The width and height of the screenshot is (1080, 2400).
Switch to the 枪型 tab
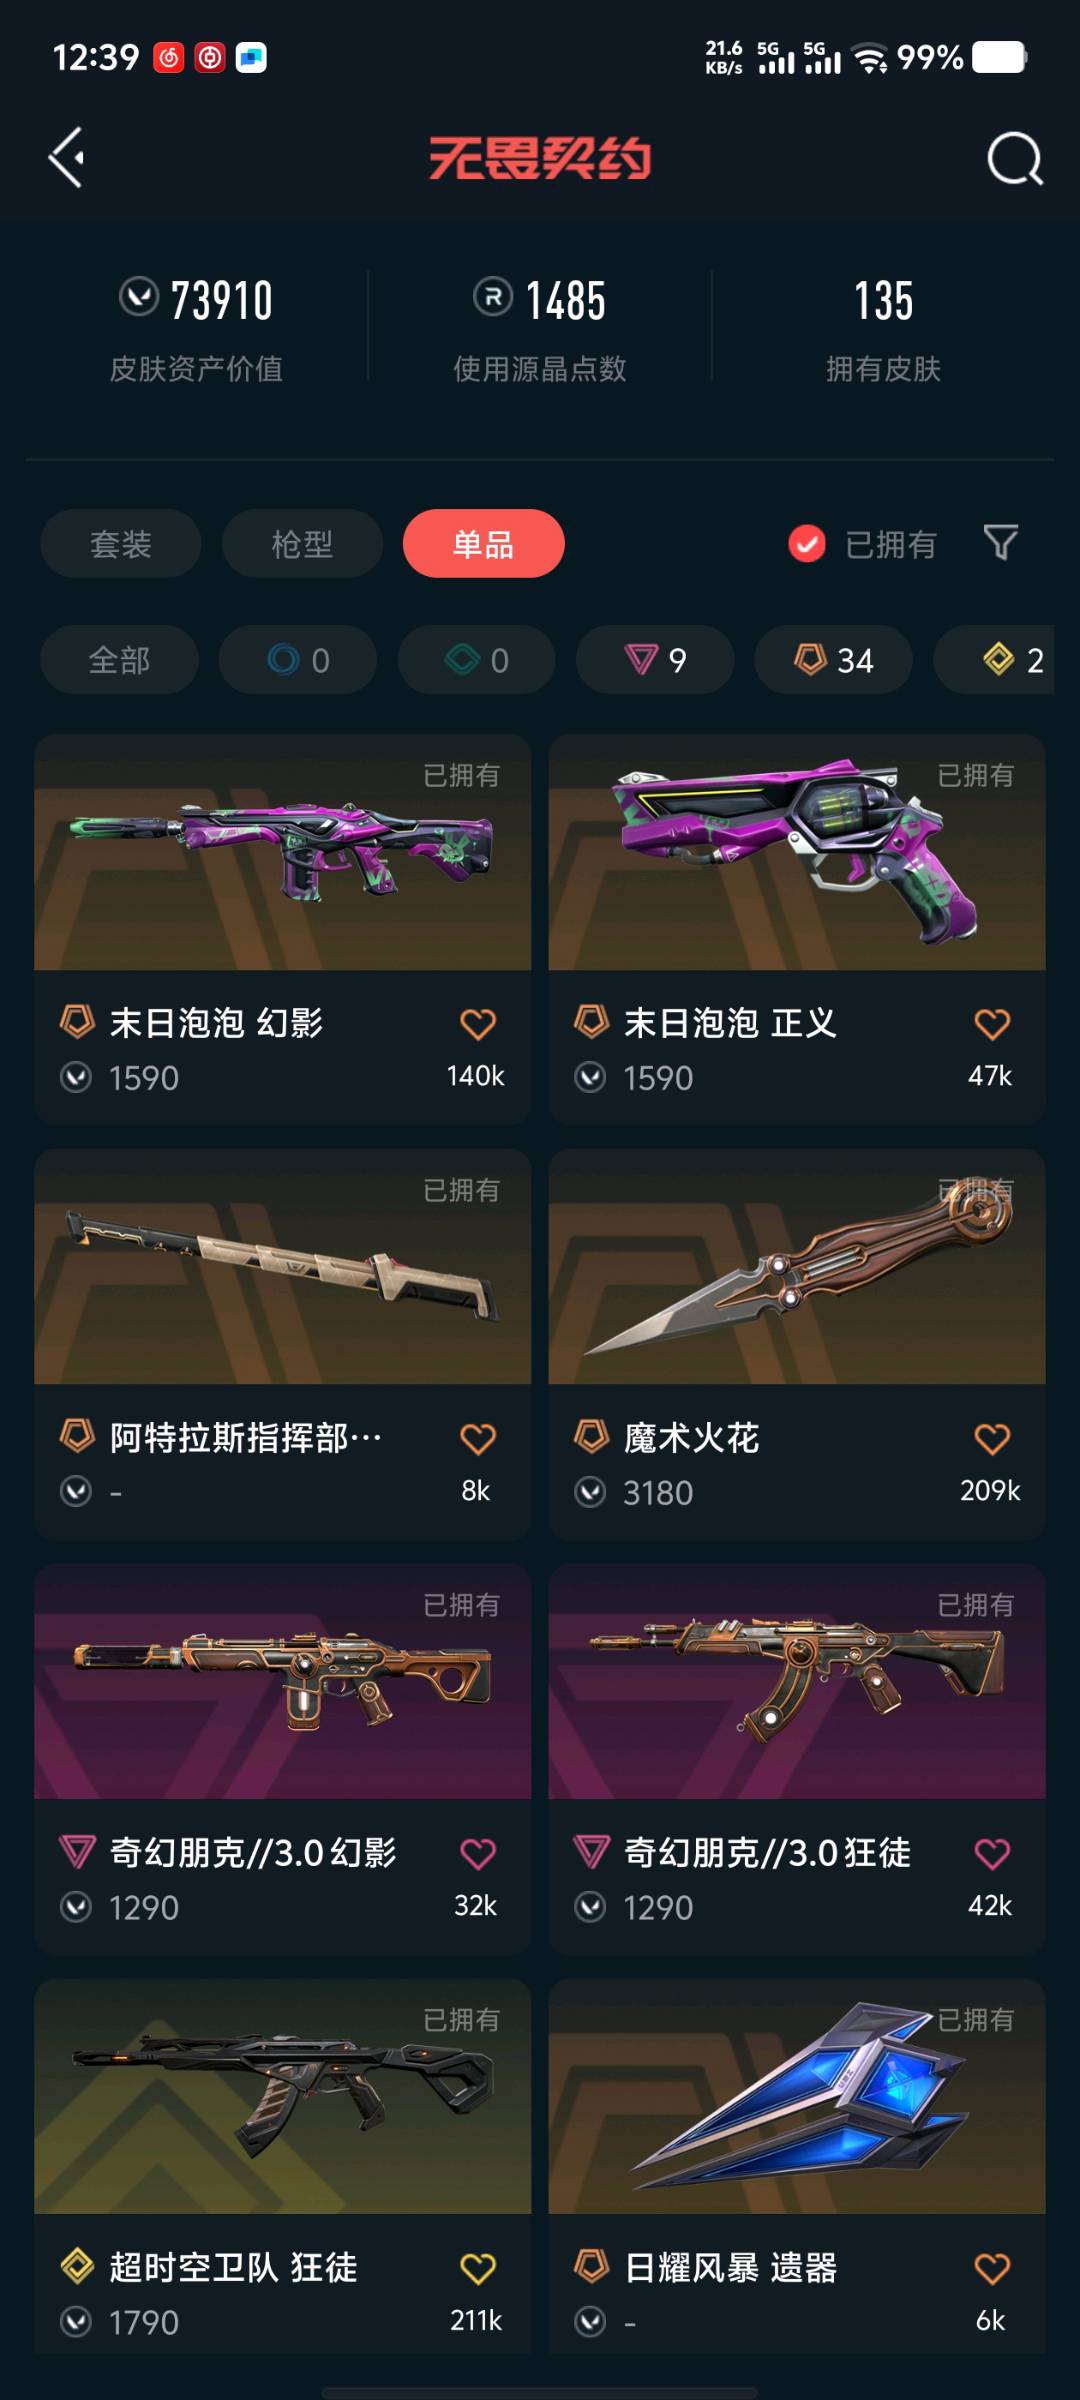tap(302, 544)
